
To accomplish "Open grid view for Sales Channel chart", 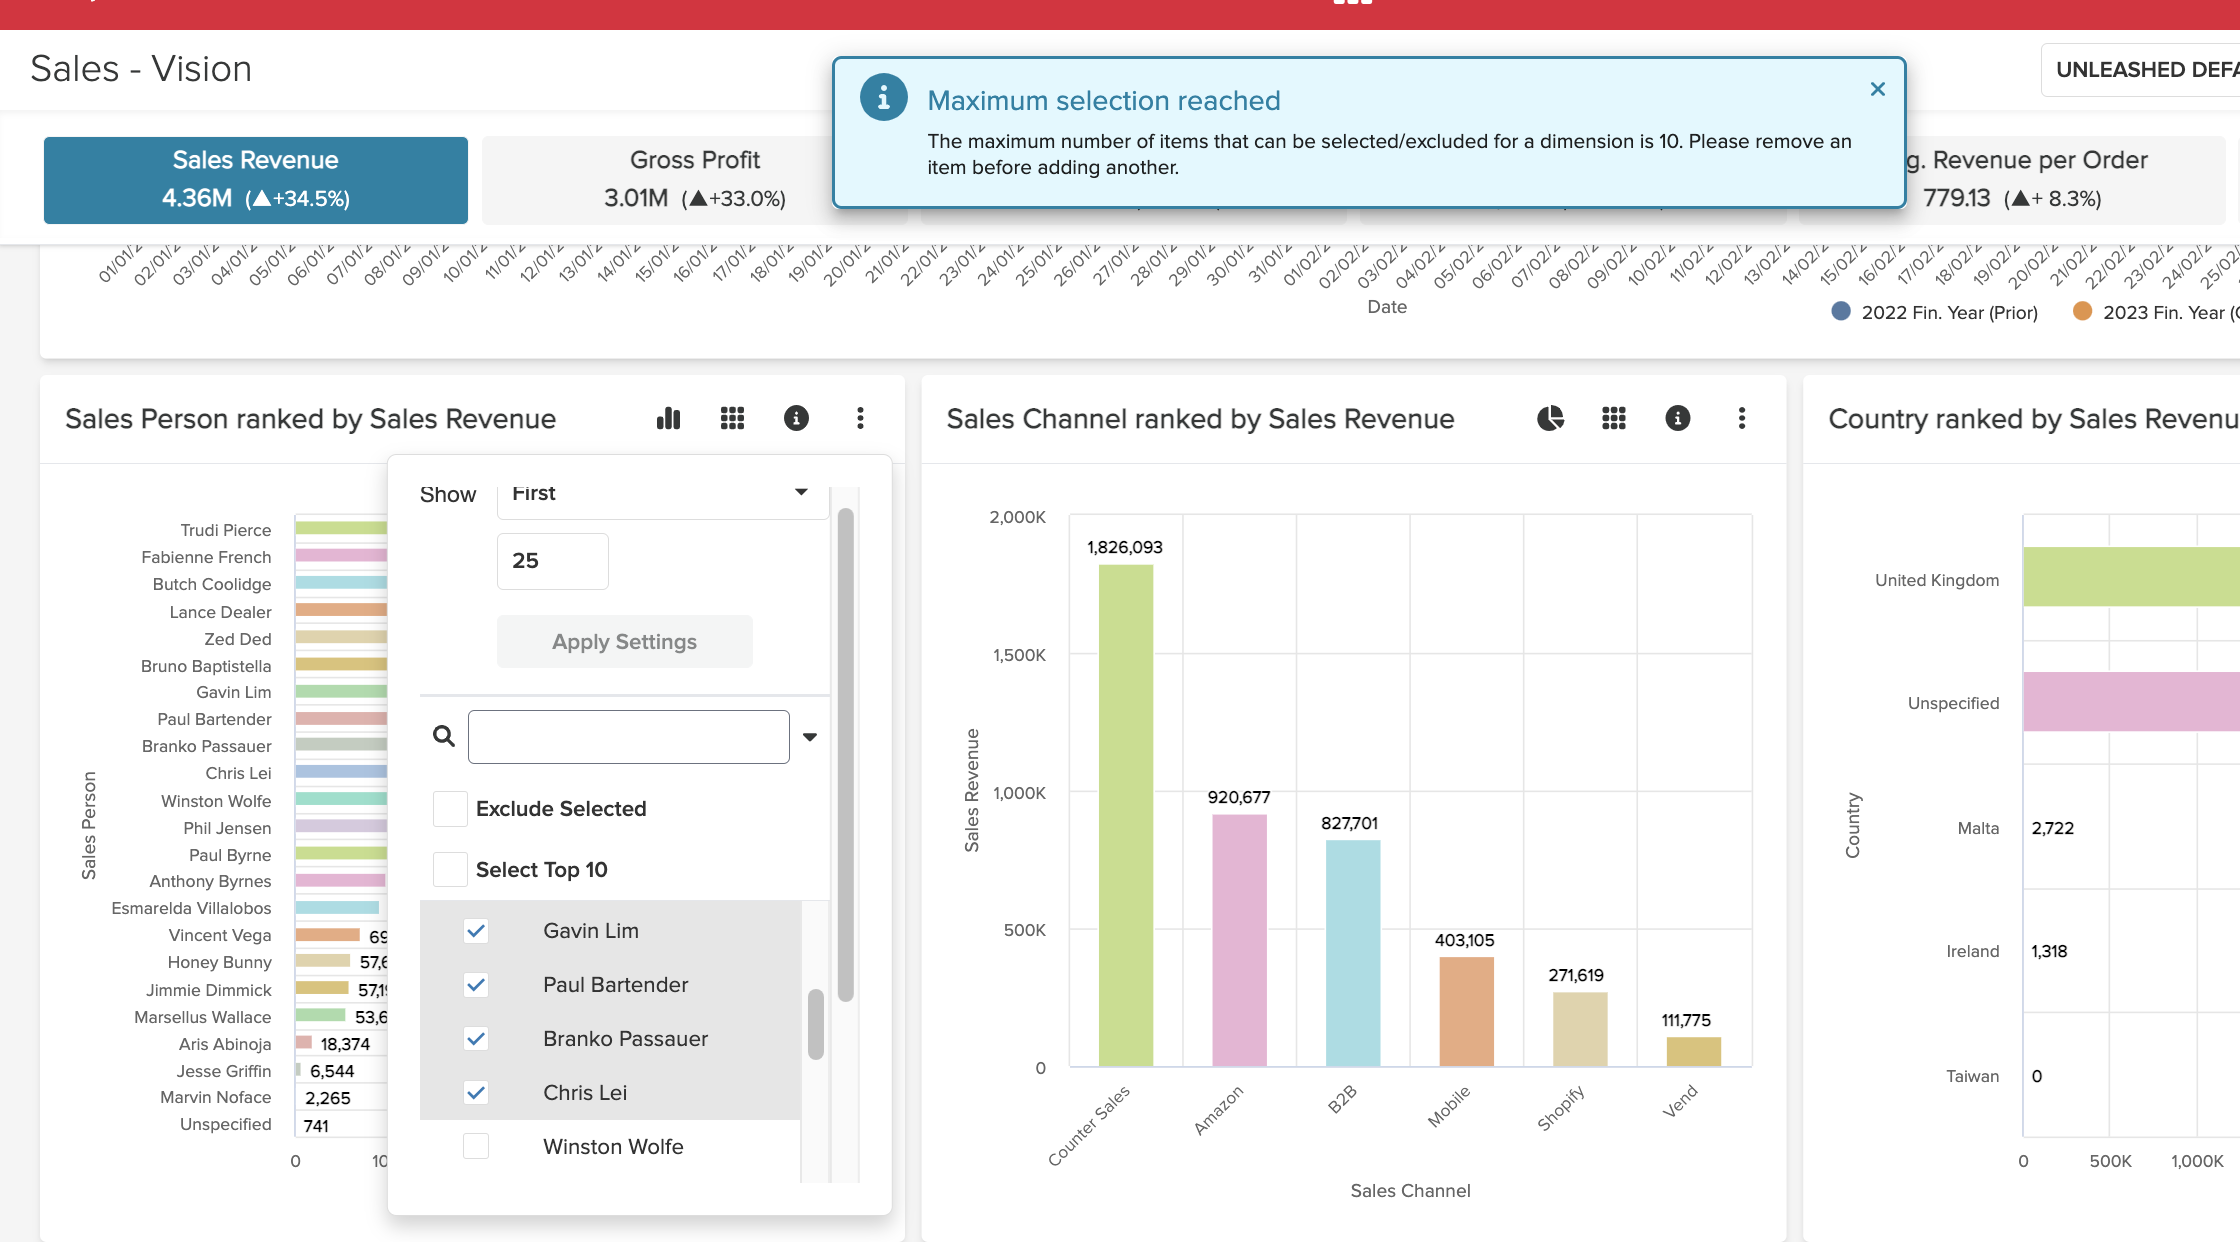I will 1614,419.
